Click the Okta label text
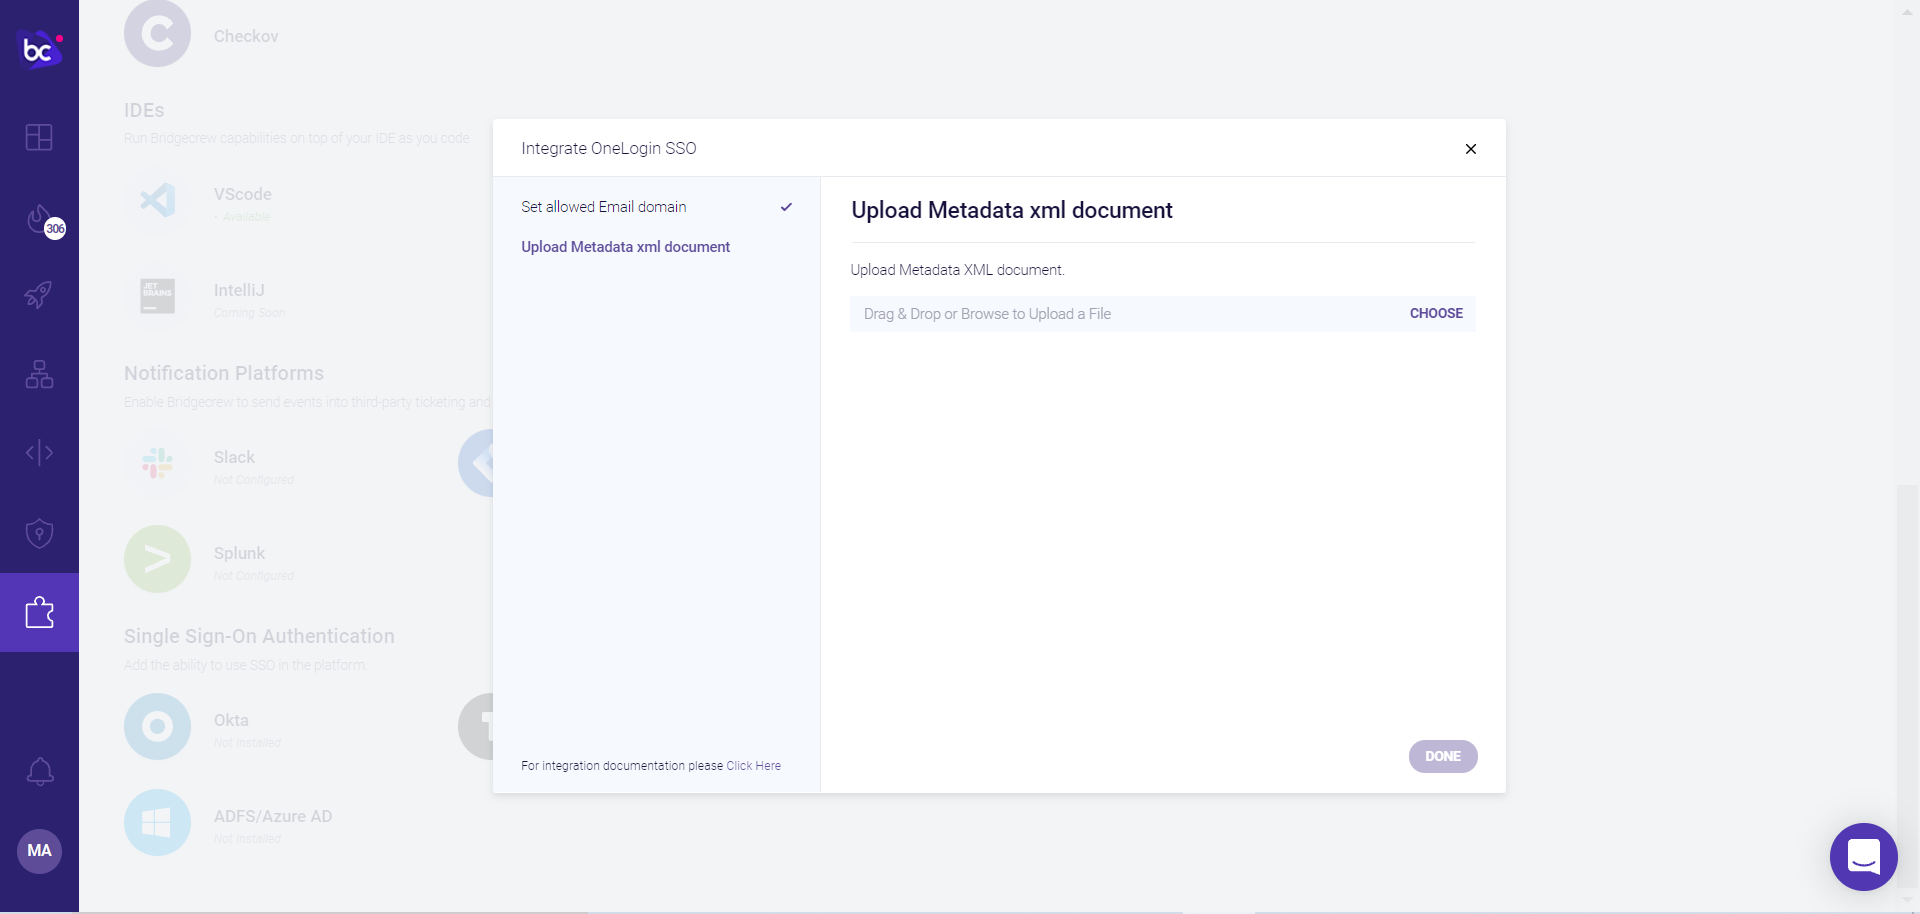Screen dimensions: 1920x914 click(231, 720)
